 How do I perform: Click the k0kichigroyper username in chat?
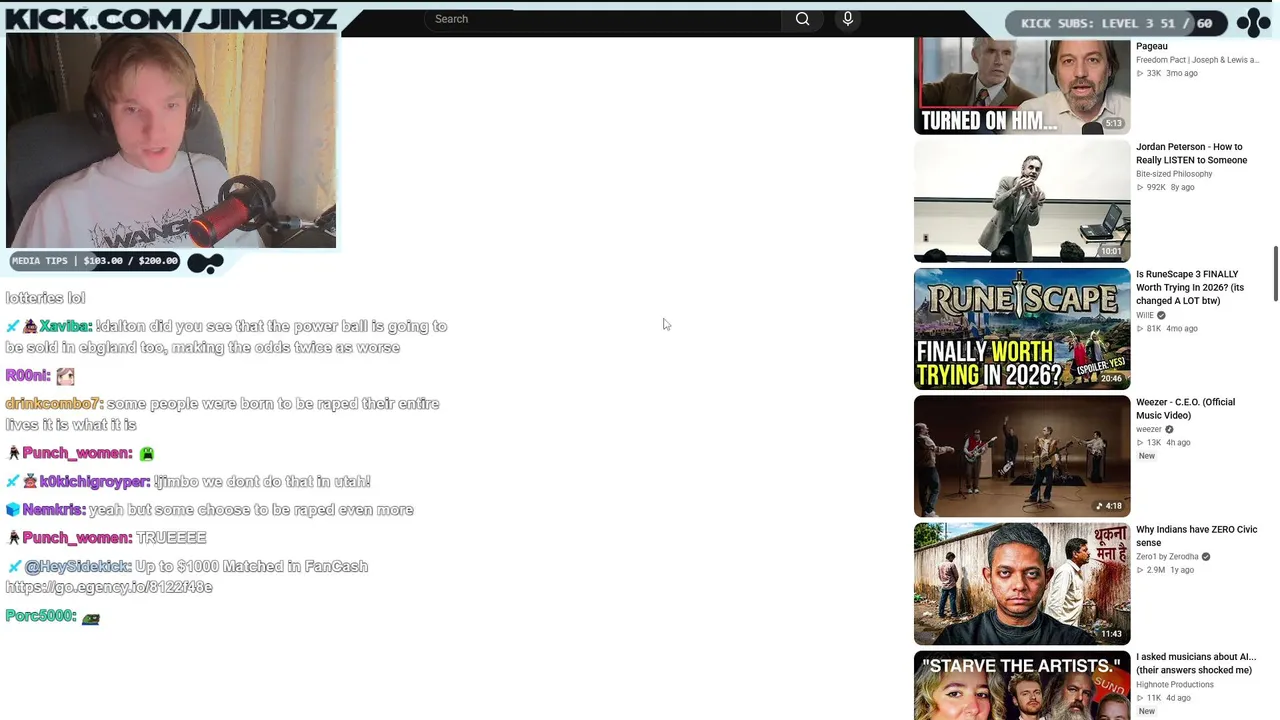click(95, 482)
